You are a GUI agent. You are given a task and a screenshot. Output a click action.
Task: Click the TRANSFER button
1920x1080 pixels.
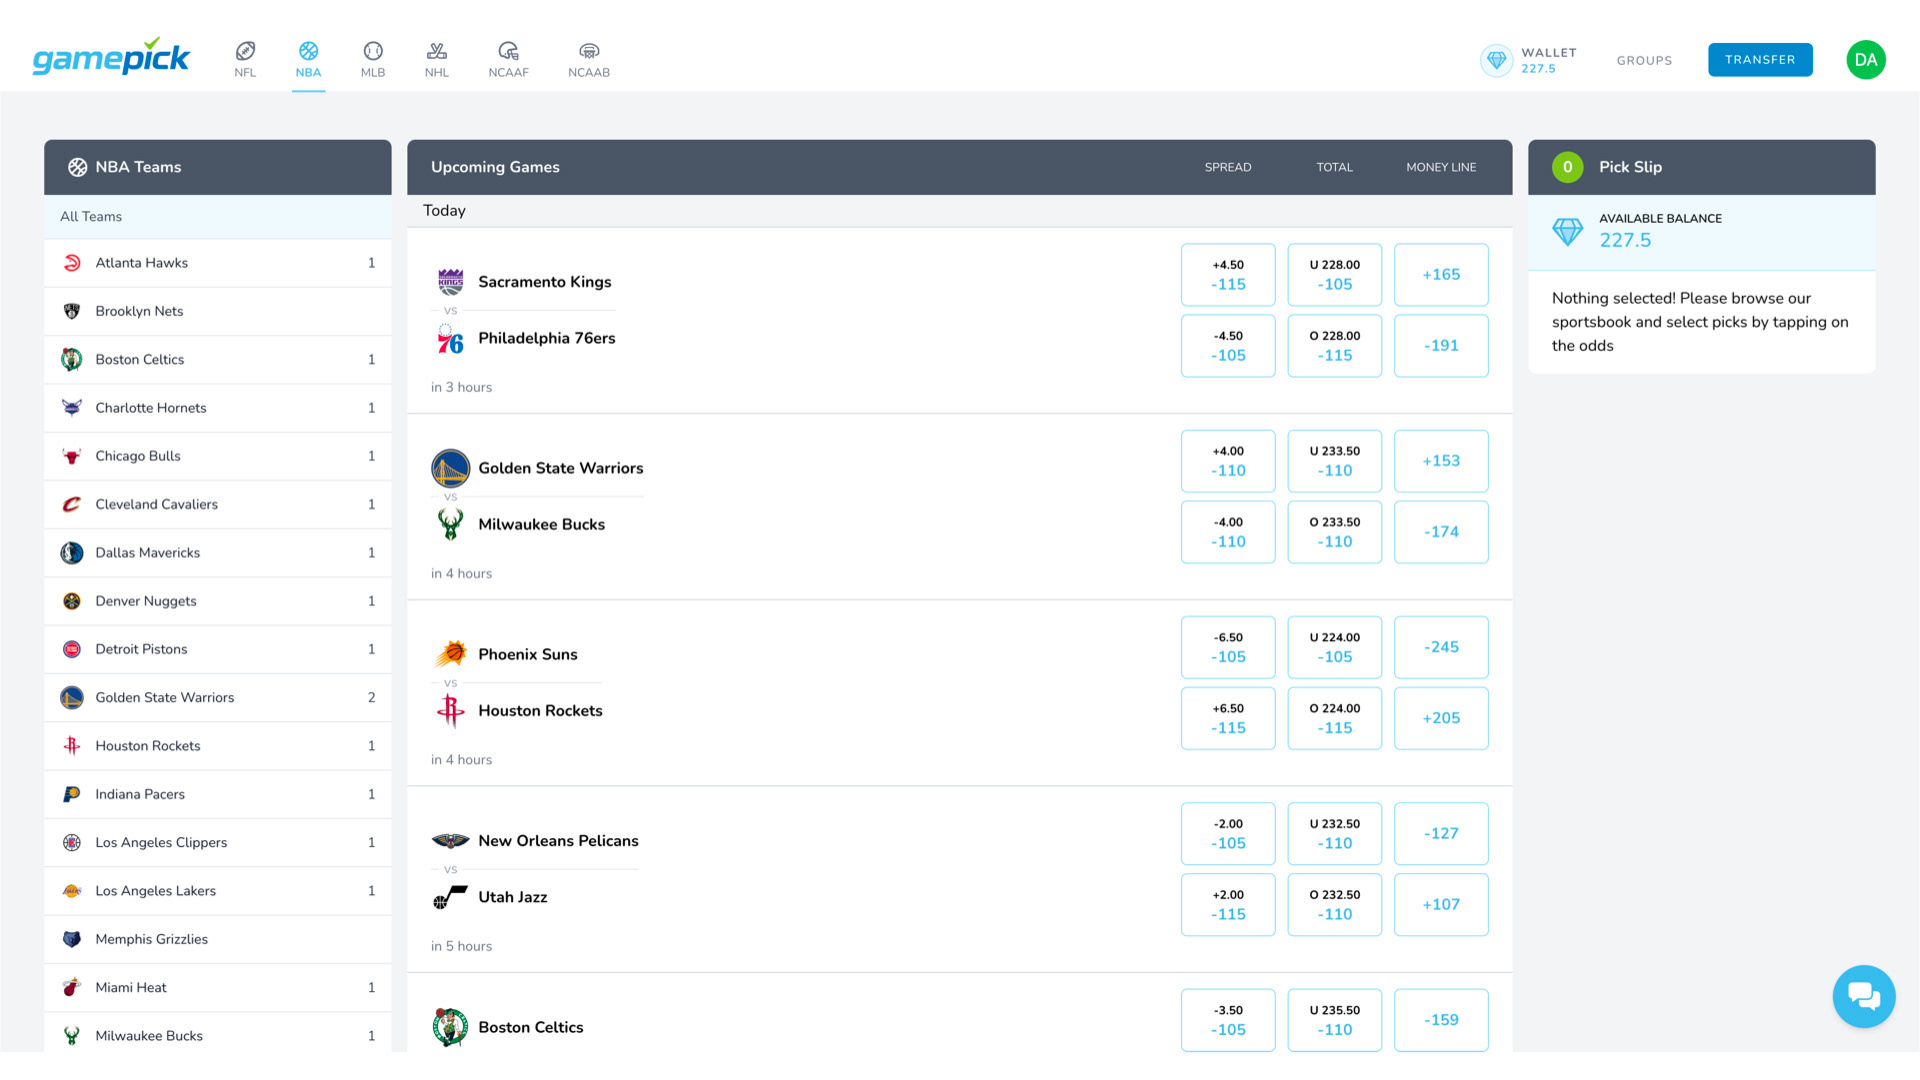[1760, 60]
